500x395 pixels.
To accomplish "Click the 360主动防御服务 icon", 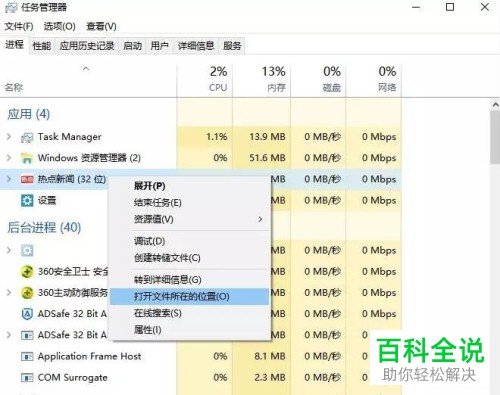I will (27, 293).
